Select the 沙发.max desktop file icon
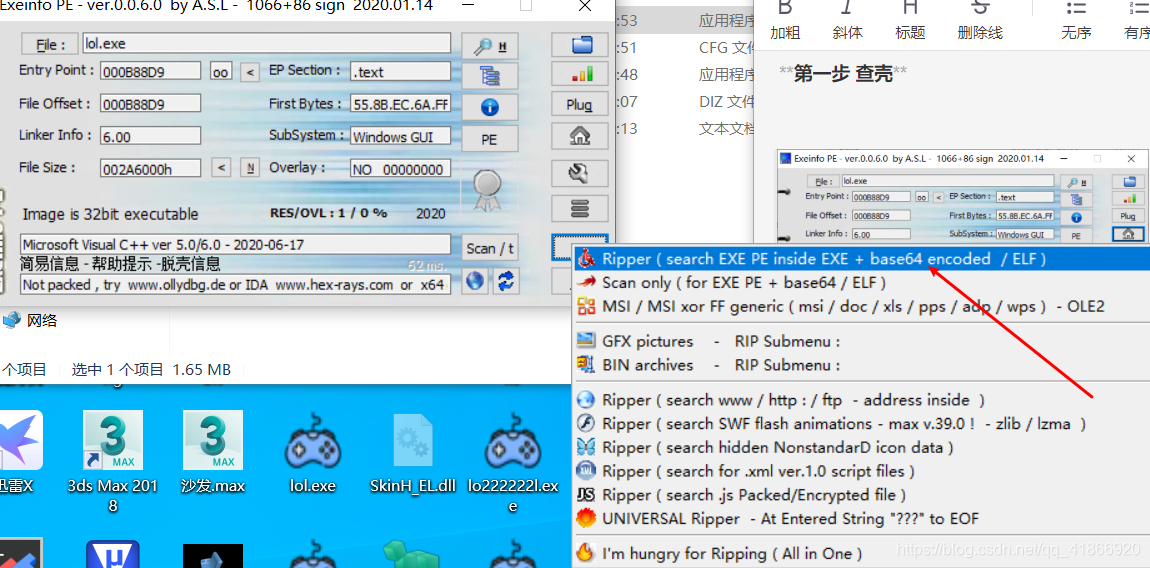 213,454
